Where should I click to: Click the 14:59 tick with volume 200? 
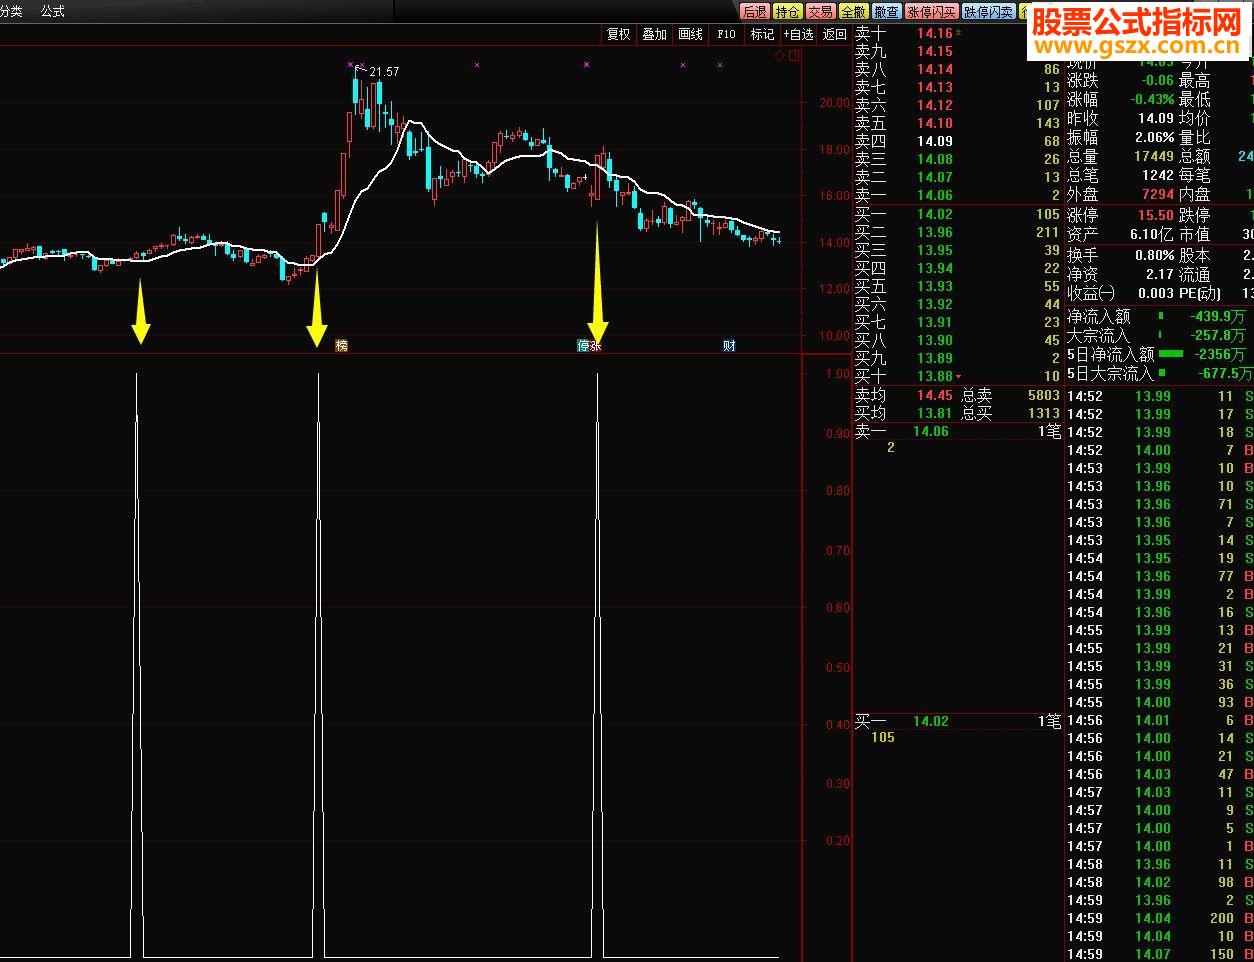1160,918
